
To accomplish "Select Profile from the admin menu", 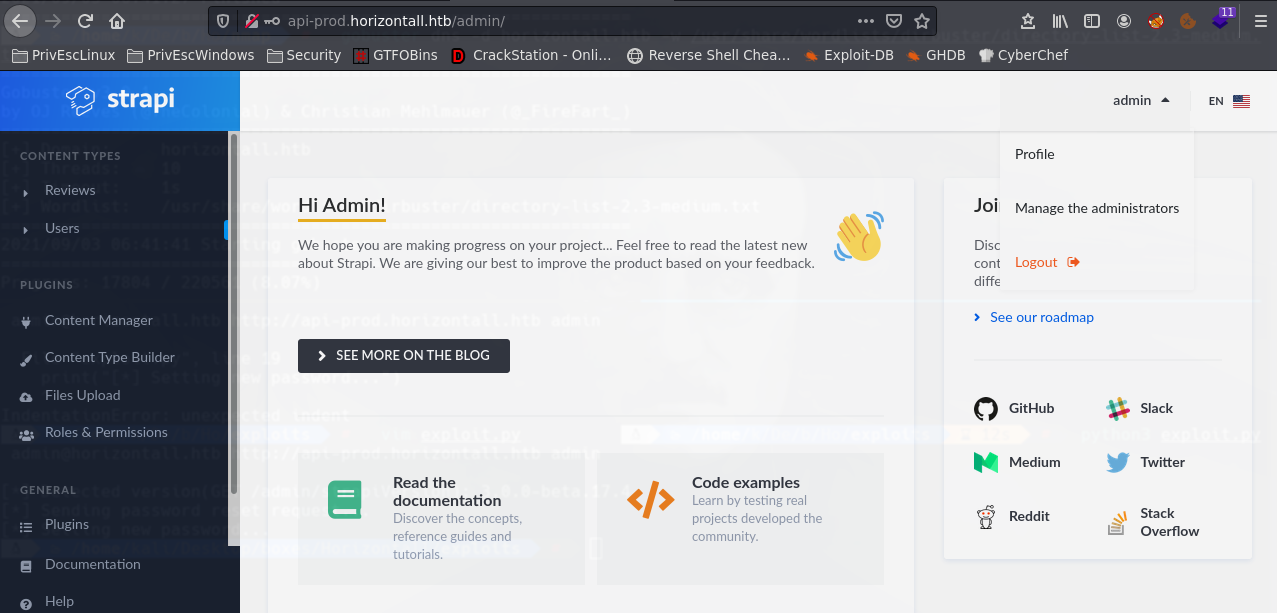I will click(1034, 154).
